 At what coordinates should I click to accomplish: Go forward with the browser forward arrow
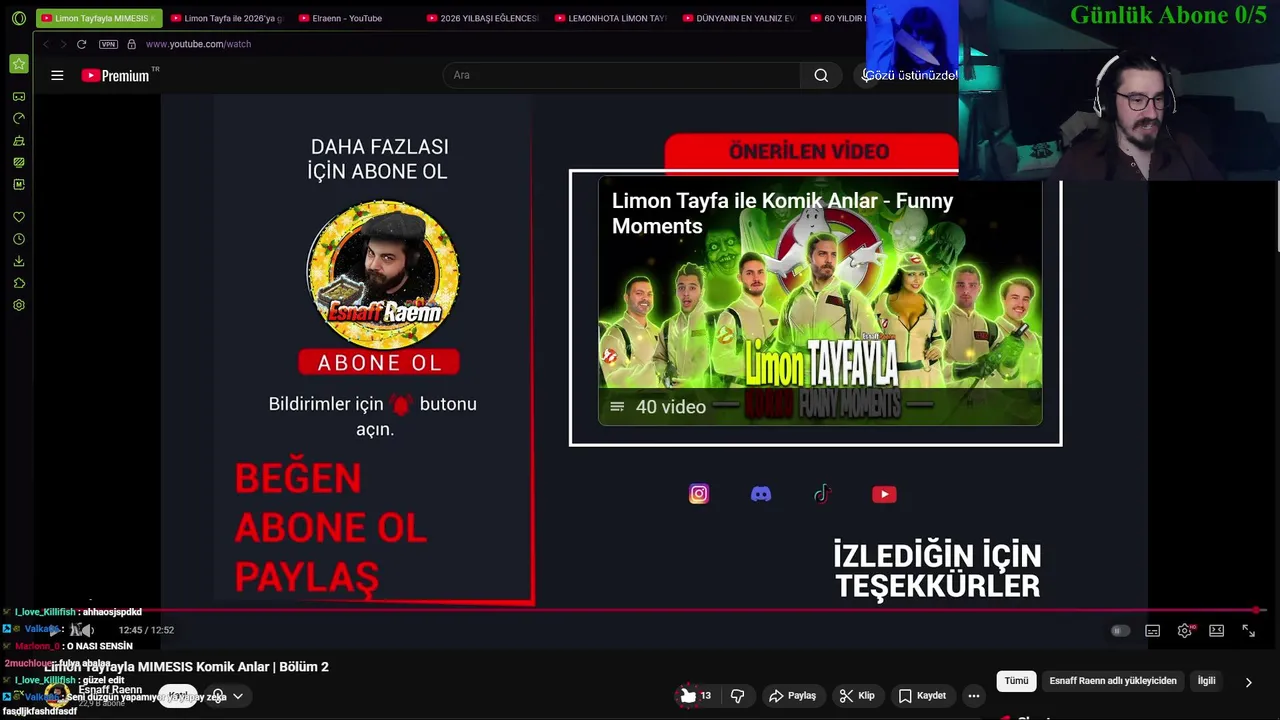pos(62,44)
